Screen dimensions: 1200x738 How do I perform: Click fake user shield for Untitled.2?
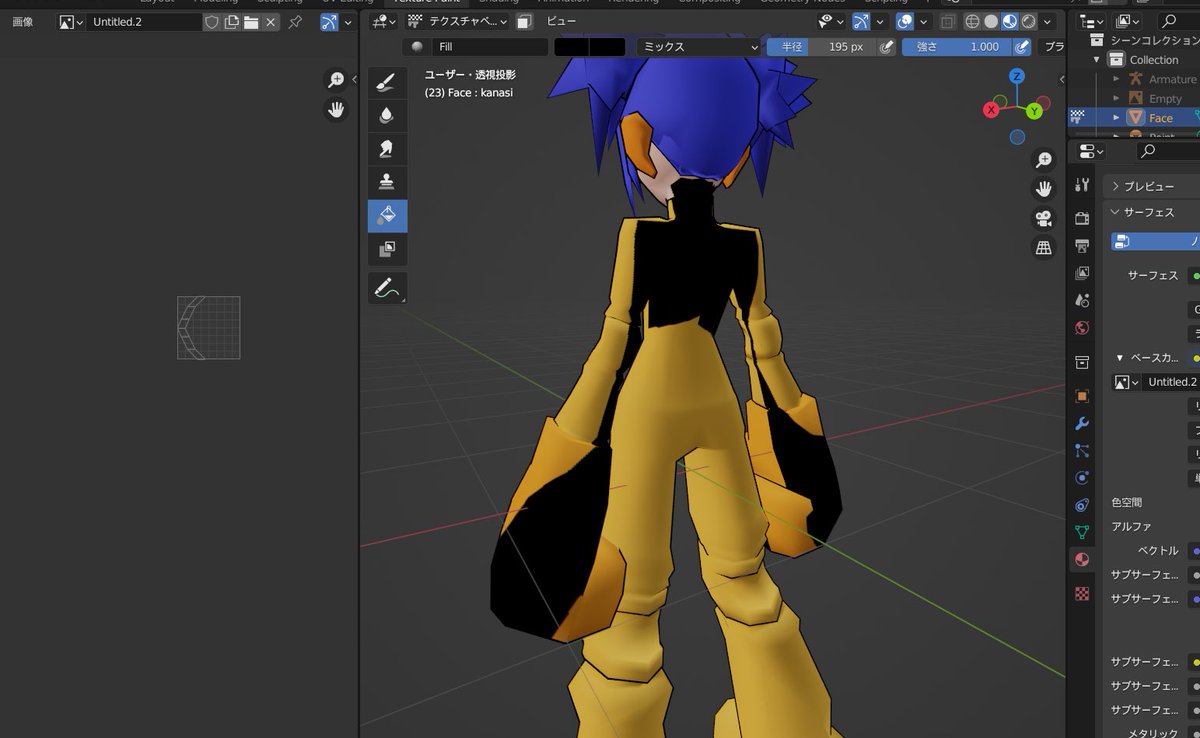click(212, 22)
